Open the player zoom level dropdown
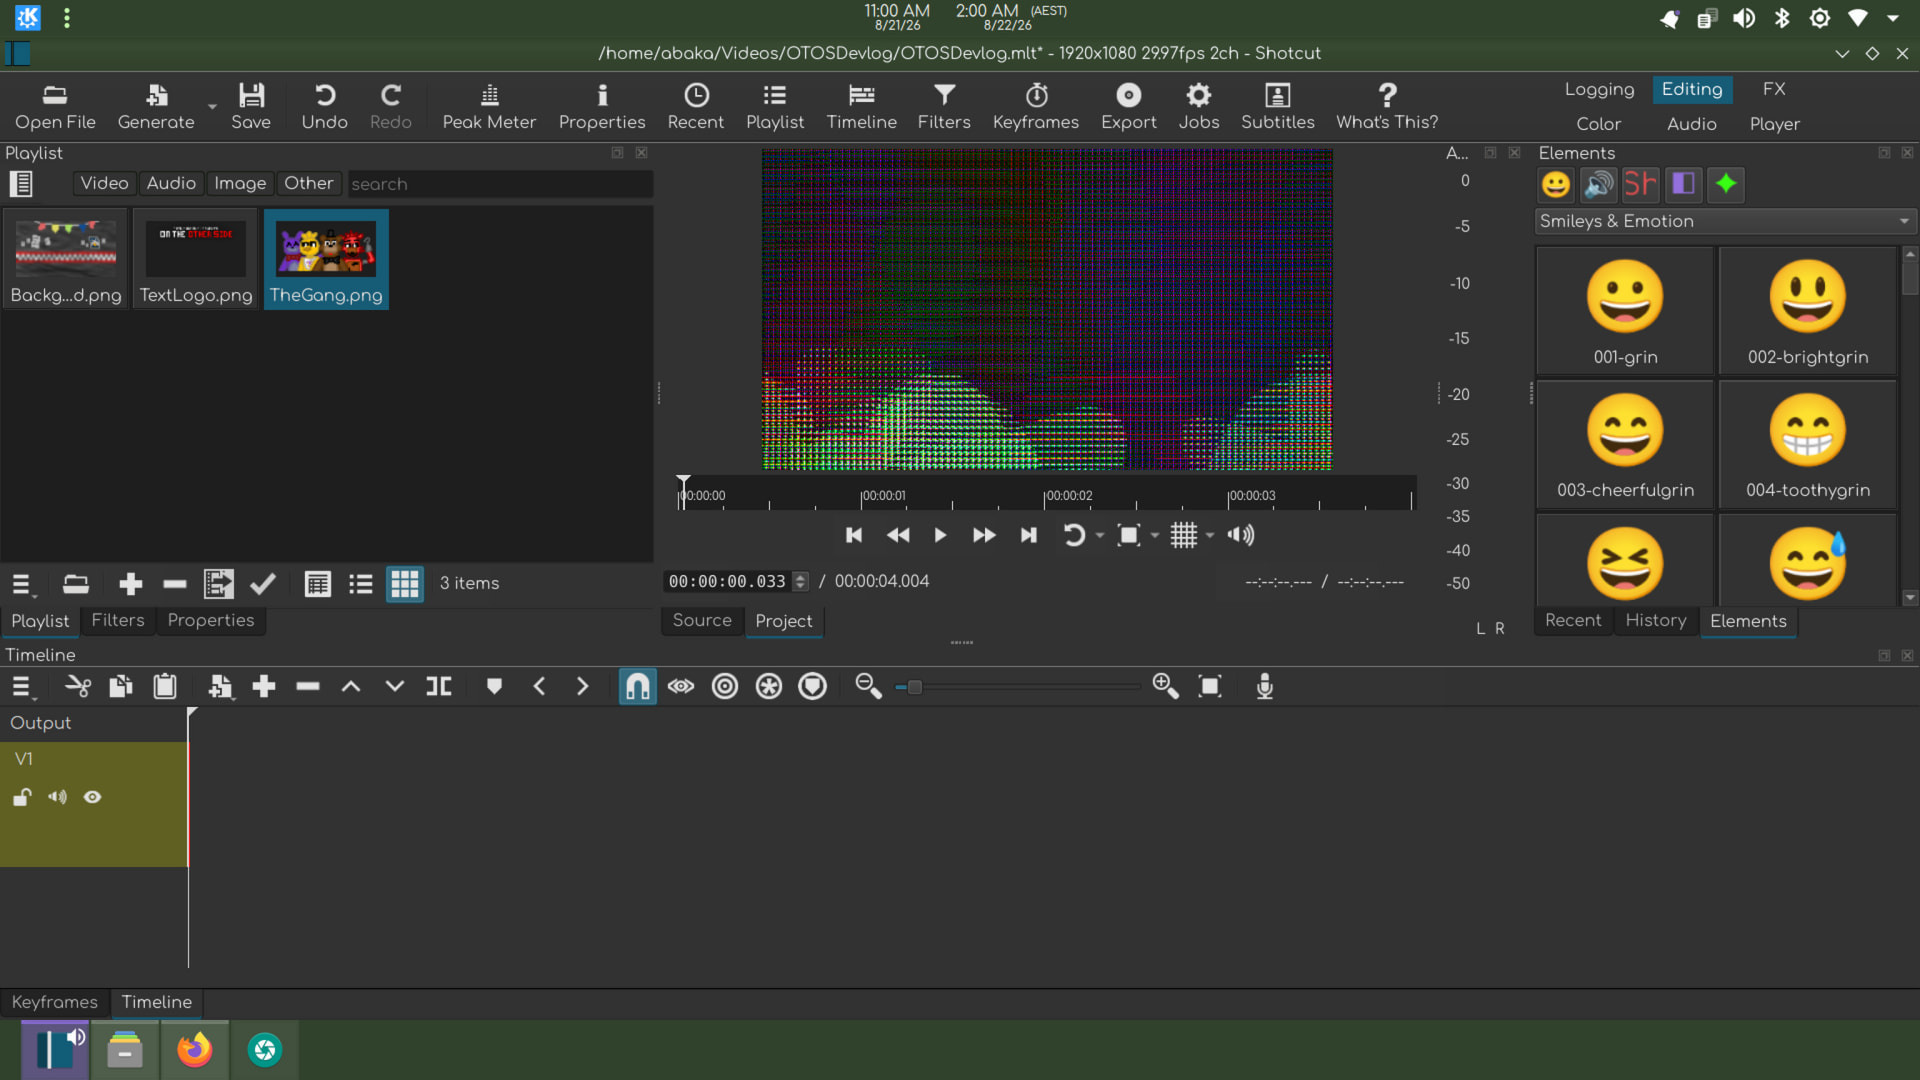Image resolution: width=1920 pixels, height=1080 pixels. pyautogui.click(x=1155, y=536)
